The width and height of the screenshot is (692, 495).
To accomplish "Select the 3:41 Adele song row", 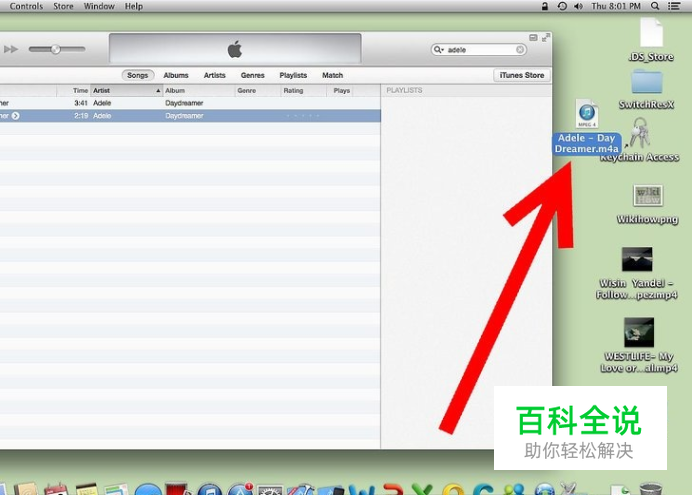I will 190,103.
